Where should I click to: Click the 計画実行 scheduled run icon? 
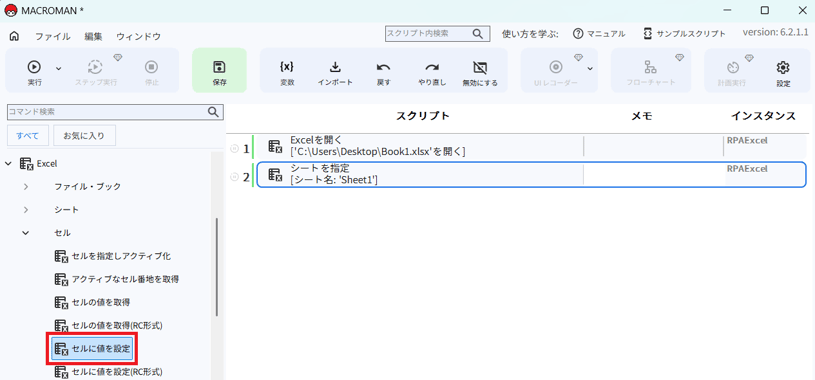click(x=732, y=73)
